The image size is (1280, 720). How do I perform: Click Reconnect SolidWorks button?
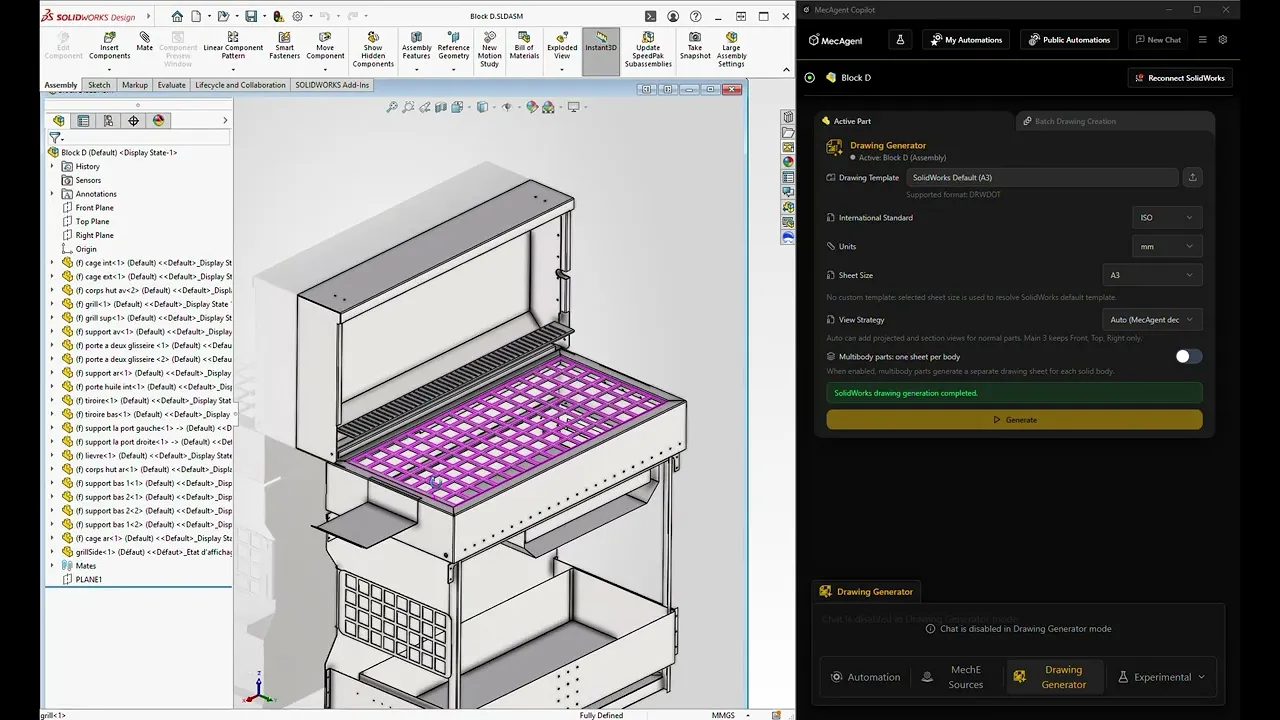(1179, 77)
